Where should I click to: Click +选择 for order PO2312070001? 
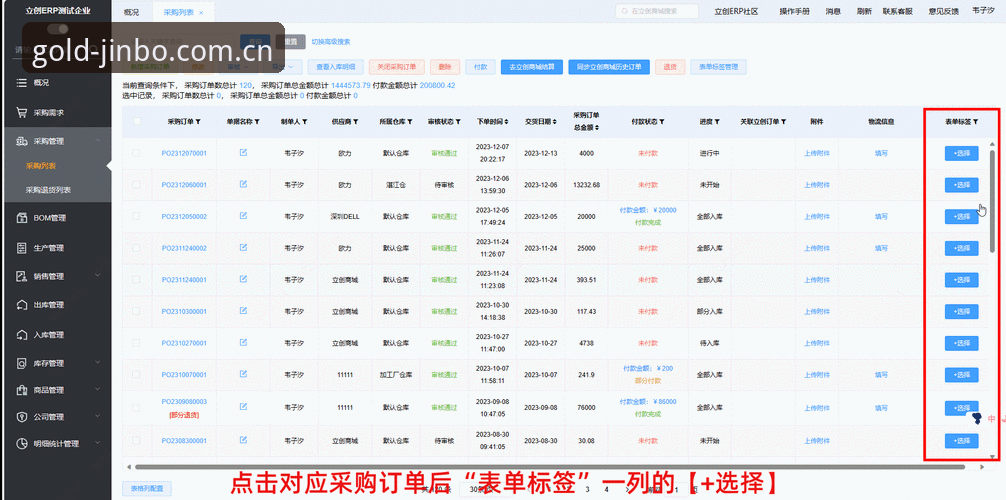click(961, 153)
